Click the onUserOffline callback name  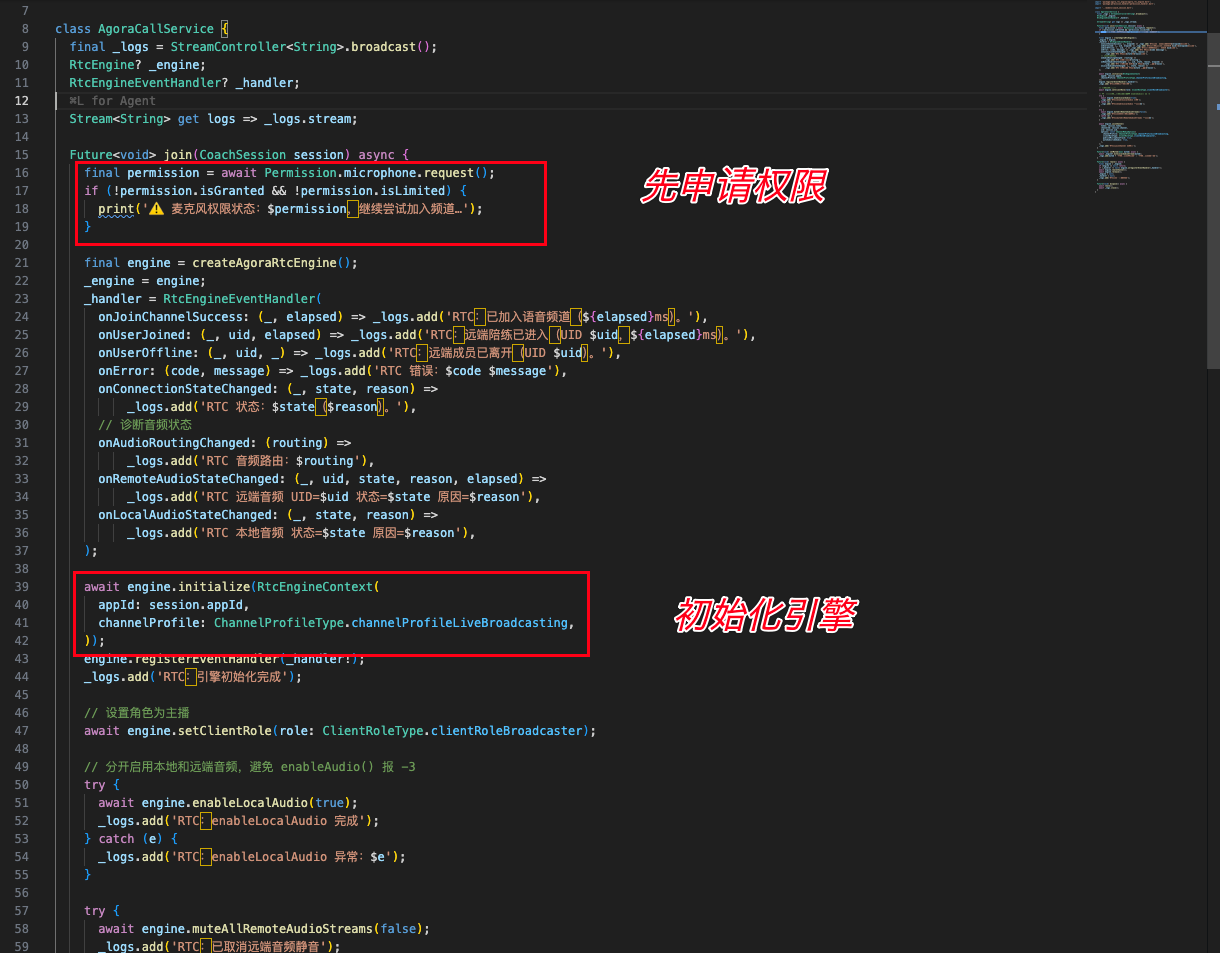click(x=145, y=353)
